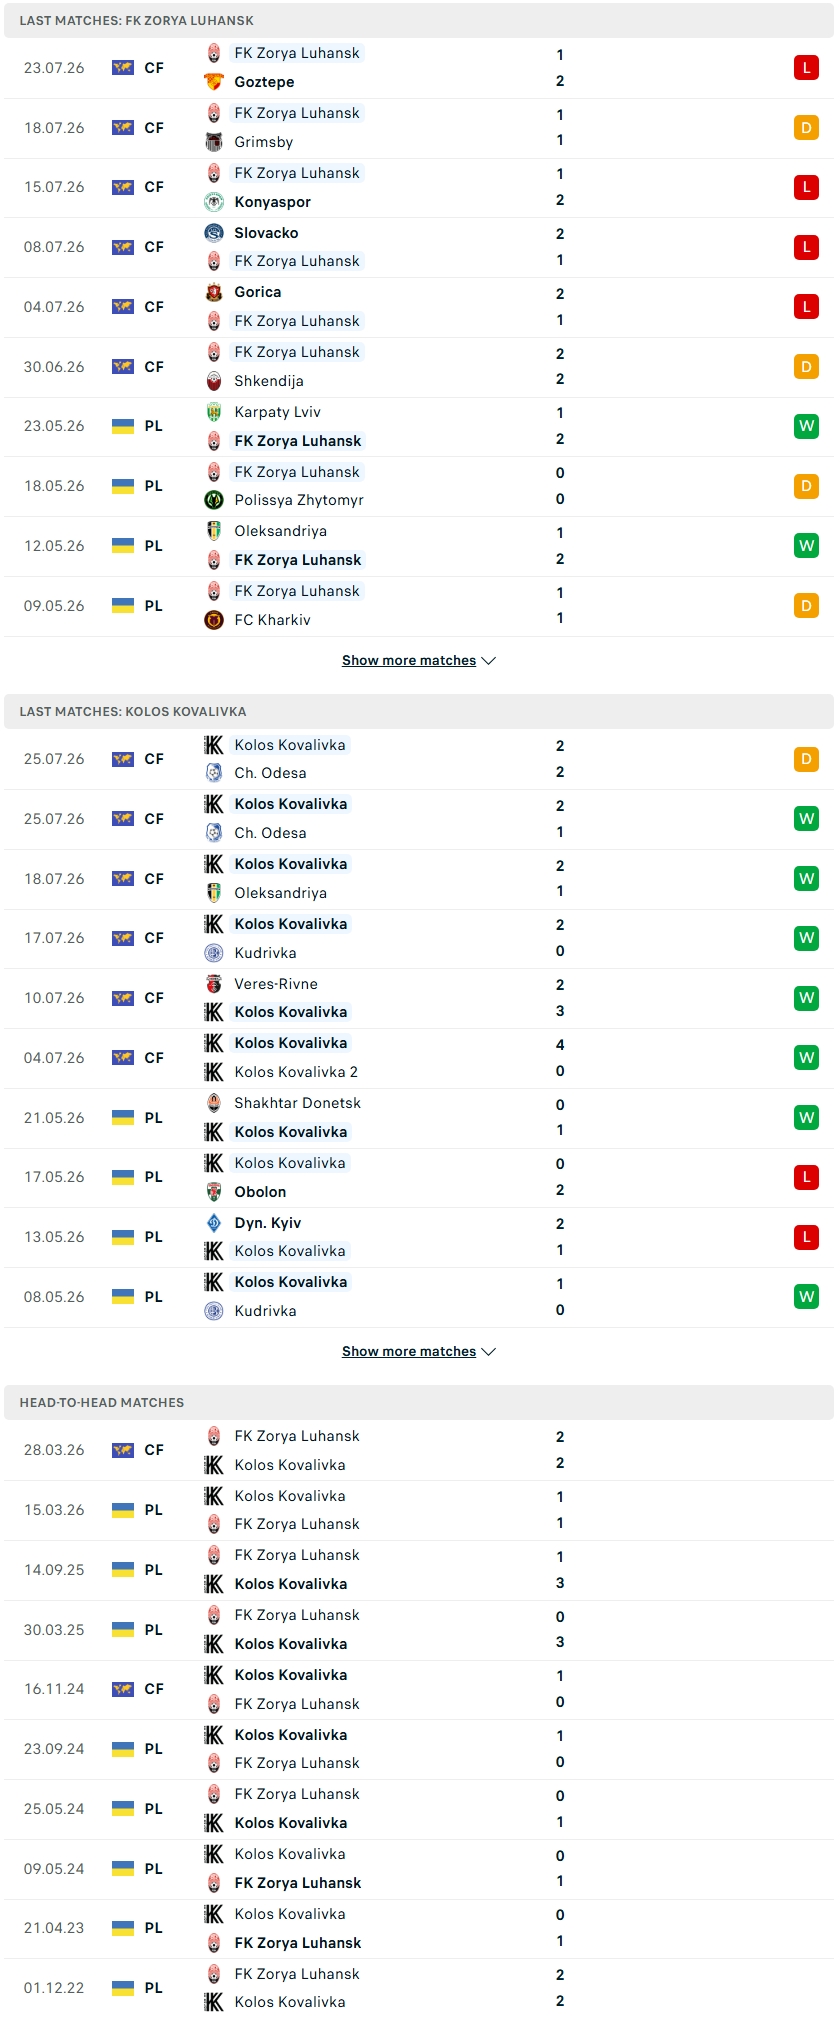Click the Obolon team logo

[214, 1192]
